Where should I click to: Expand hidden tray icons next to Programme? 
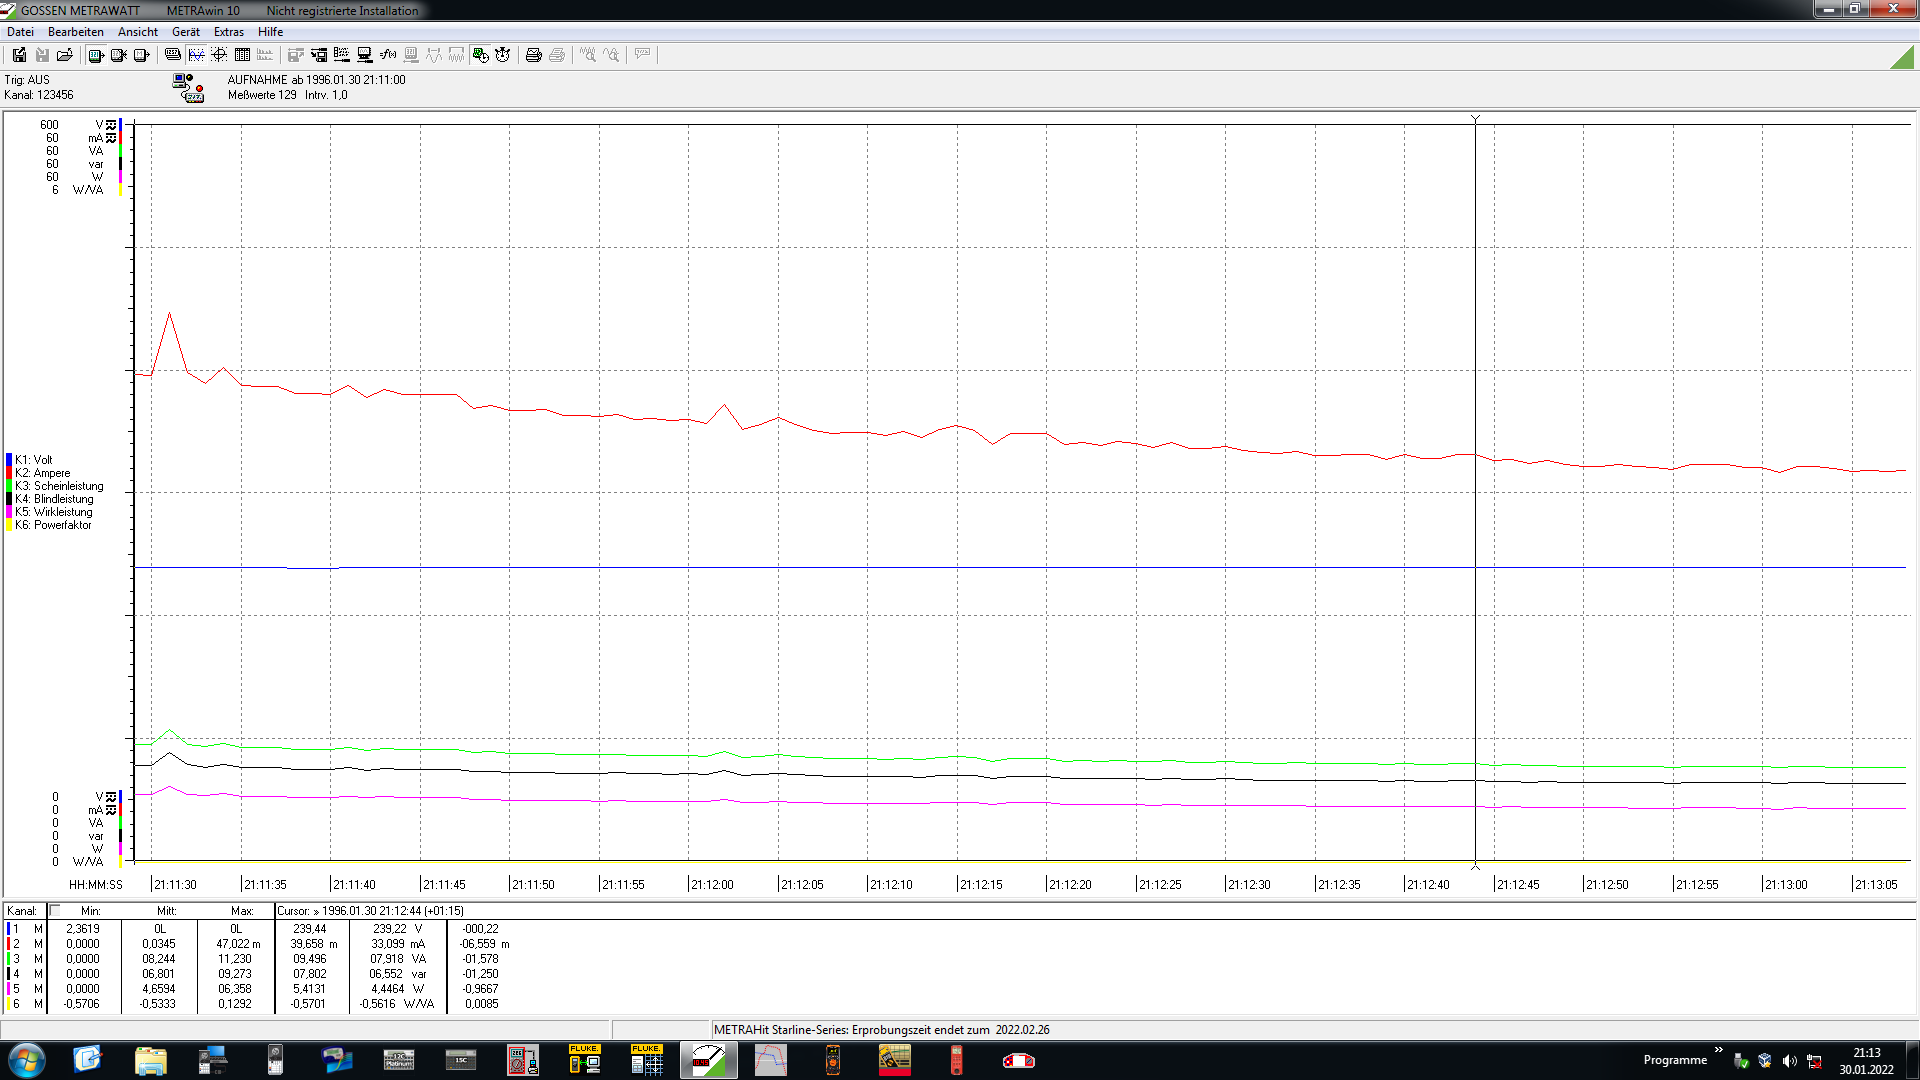point(1719,1050)
